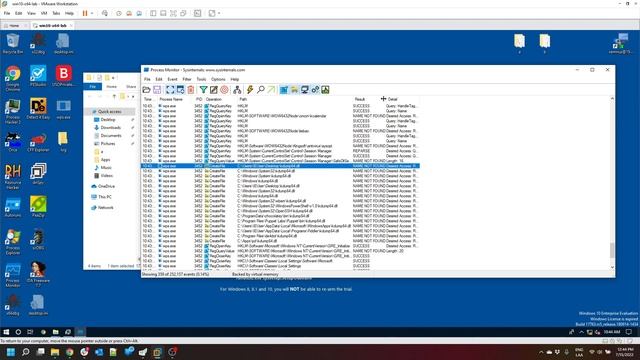640x360 pixels.
Task: Open Process Monitor Filter menu
Action: 187,79
